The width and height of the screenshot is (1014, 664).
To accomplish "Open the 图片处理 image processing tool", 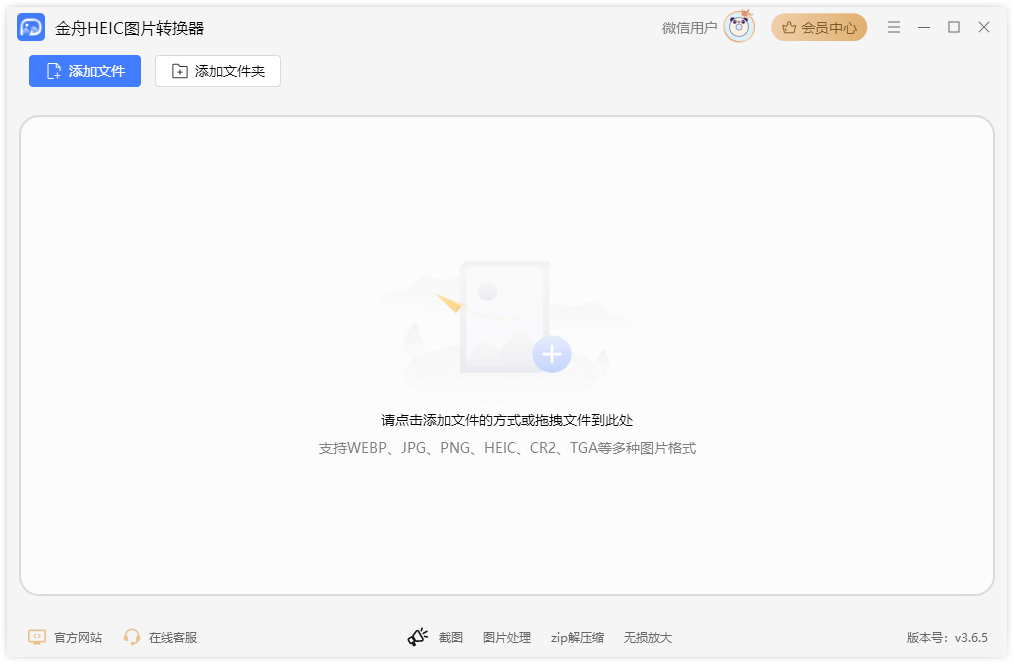I will tap(507, 637).
